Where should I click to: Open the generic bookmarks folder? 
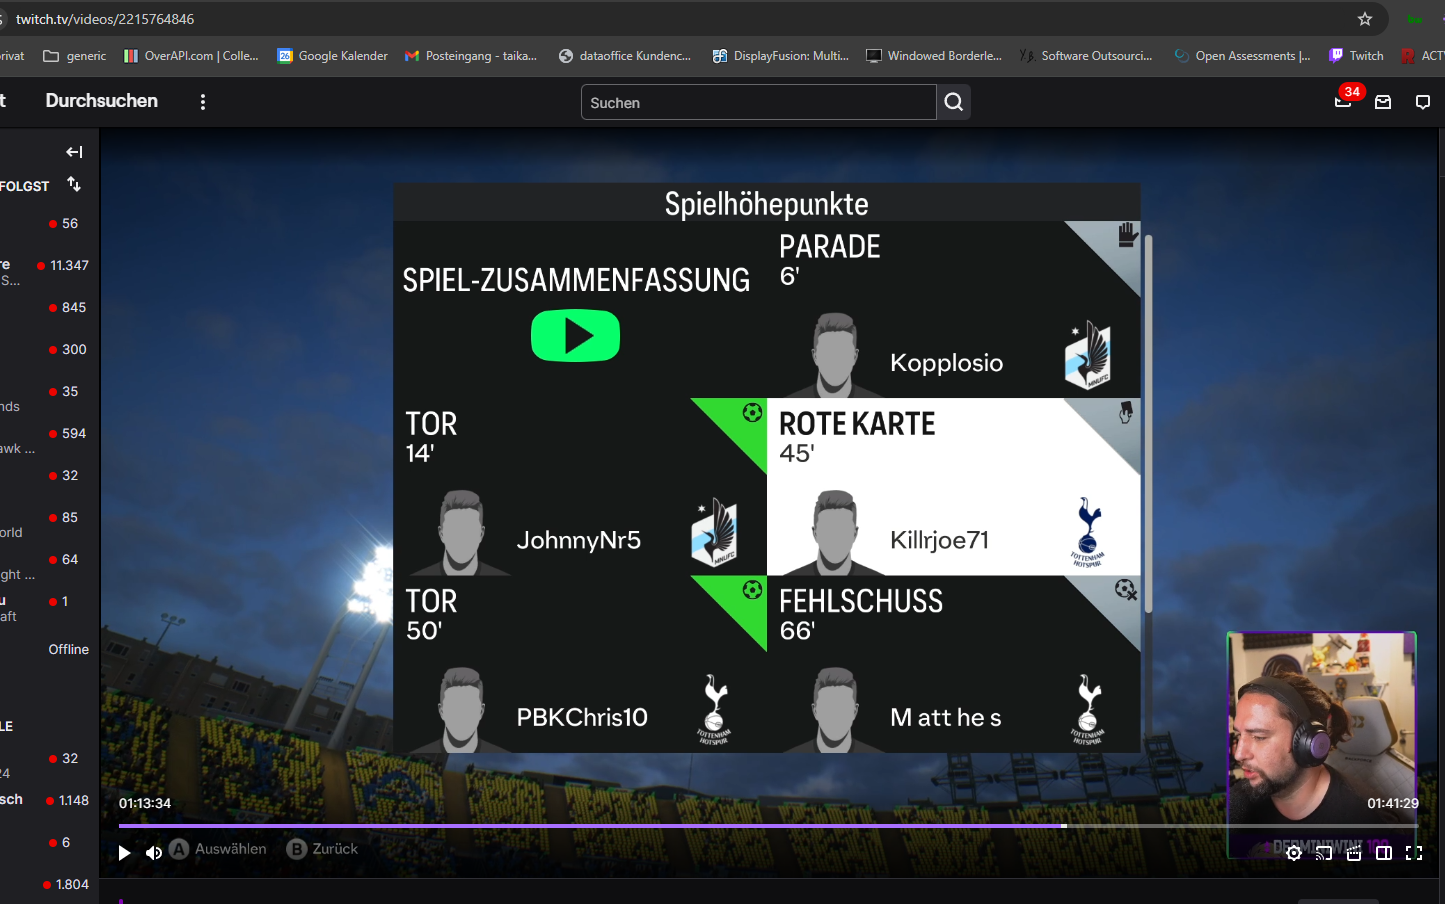coord(75,56)
